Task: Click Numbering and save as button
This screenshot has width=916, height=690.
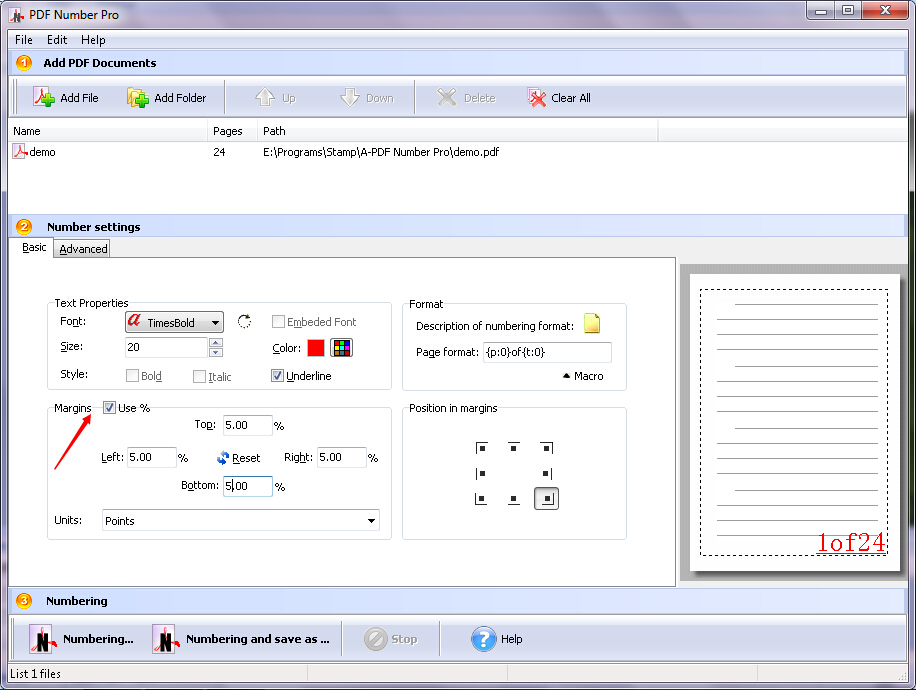Action: pos(241,639)
